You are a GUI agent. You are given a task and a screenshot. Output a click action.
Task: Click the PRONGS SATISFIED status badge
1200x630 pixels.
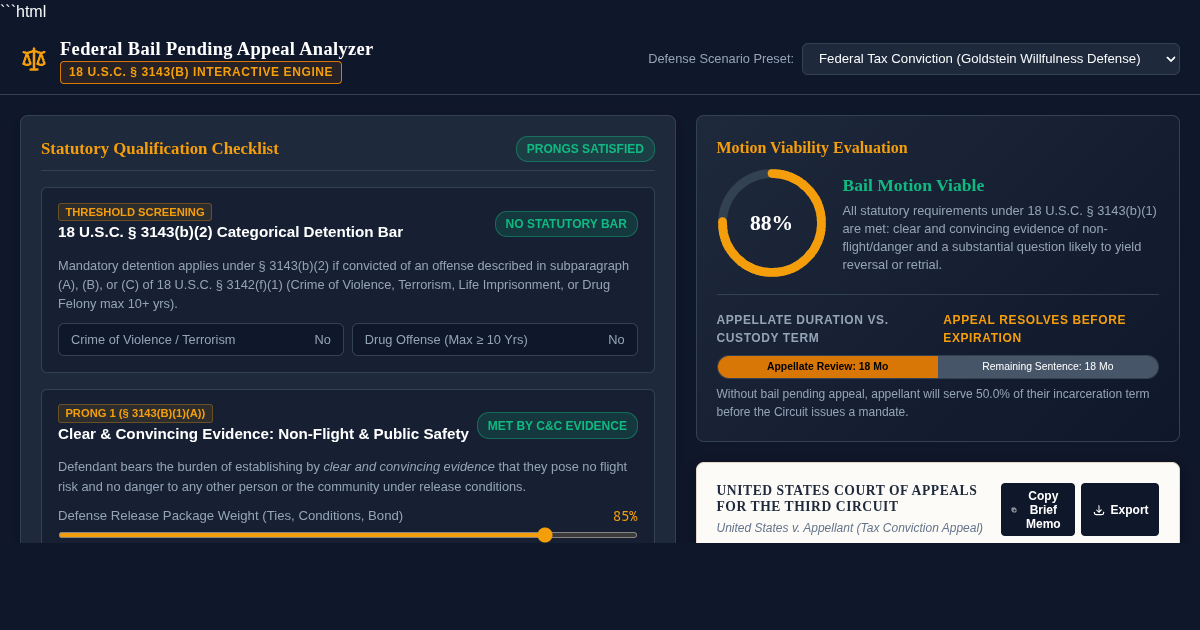[585, 149]
